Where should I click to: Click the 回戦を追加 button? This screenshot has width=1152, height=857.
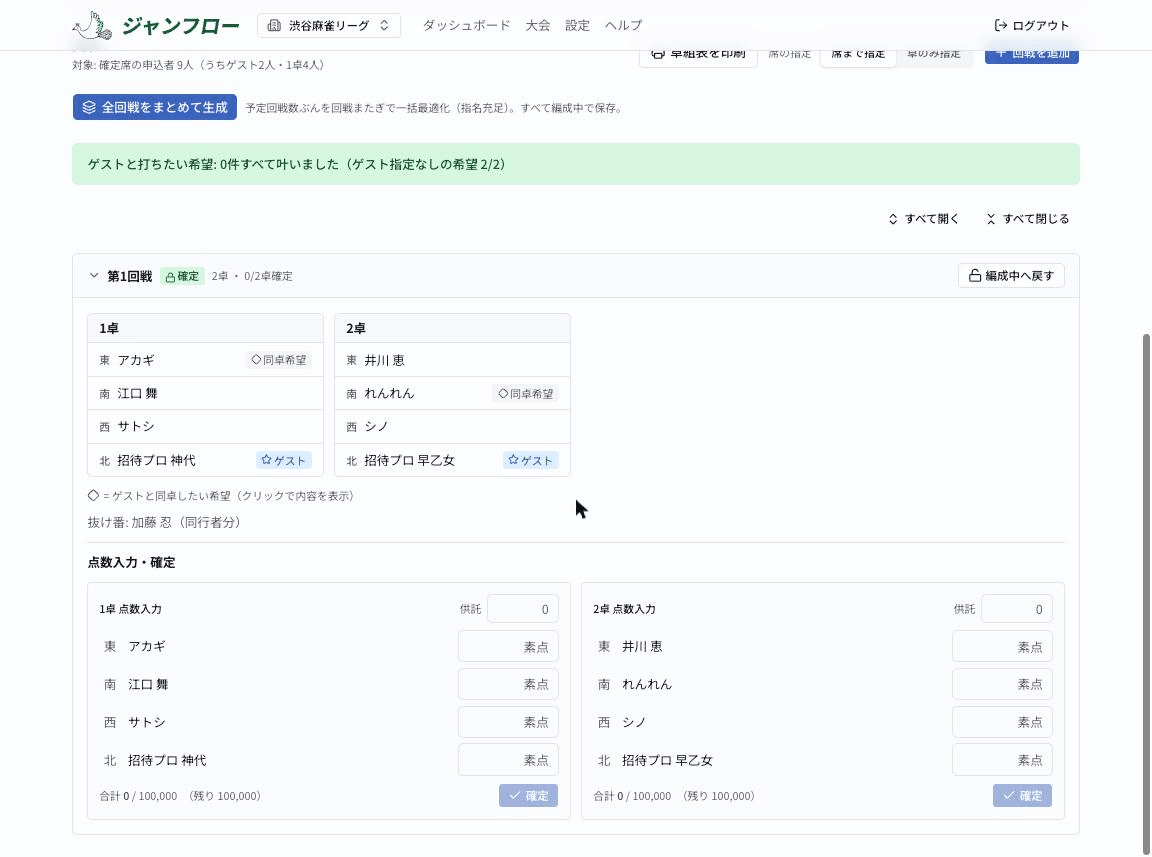pyautogui.click(x=1032, y=56)
